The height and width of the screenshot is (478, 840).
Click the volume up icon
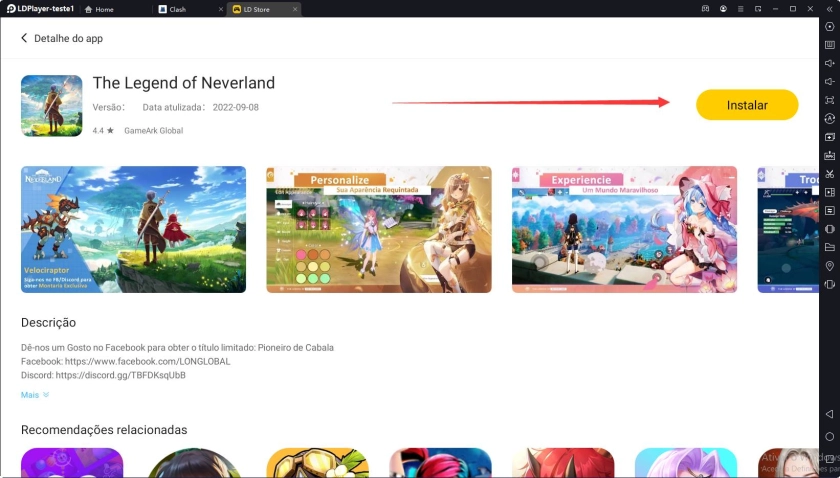pos(830,63)
